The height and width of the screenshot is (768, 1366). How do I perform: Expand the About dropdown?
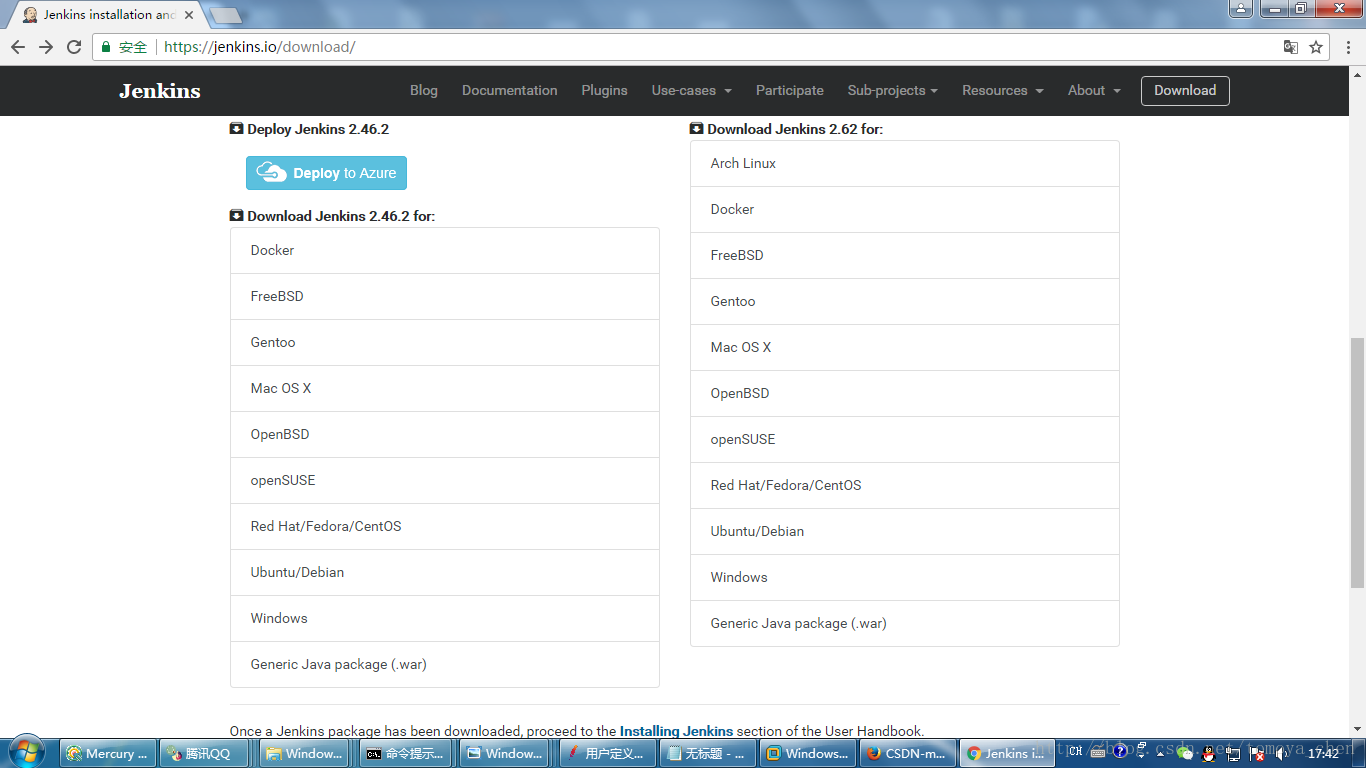1094,90
